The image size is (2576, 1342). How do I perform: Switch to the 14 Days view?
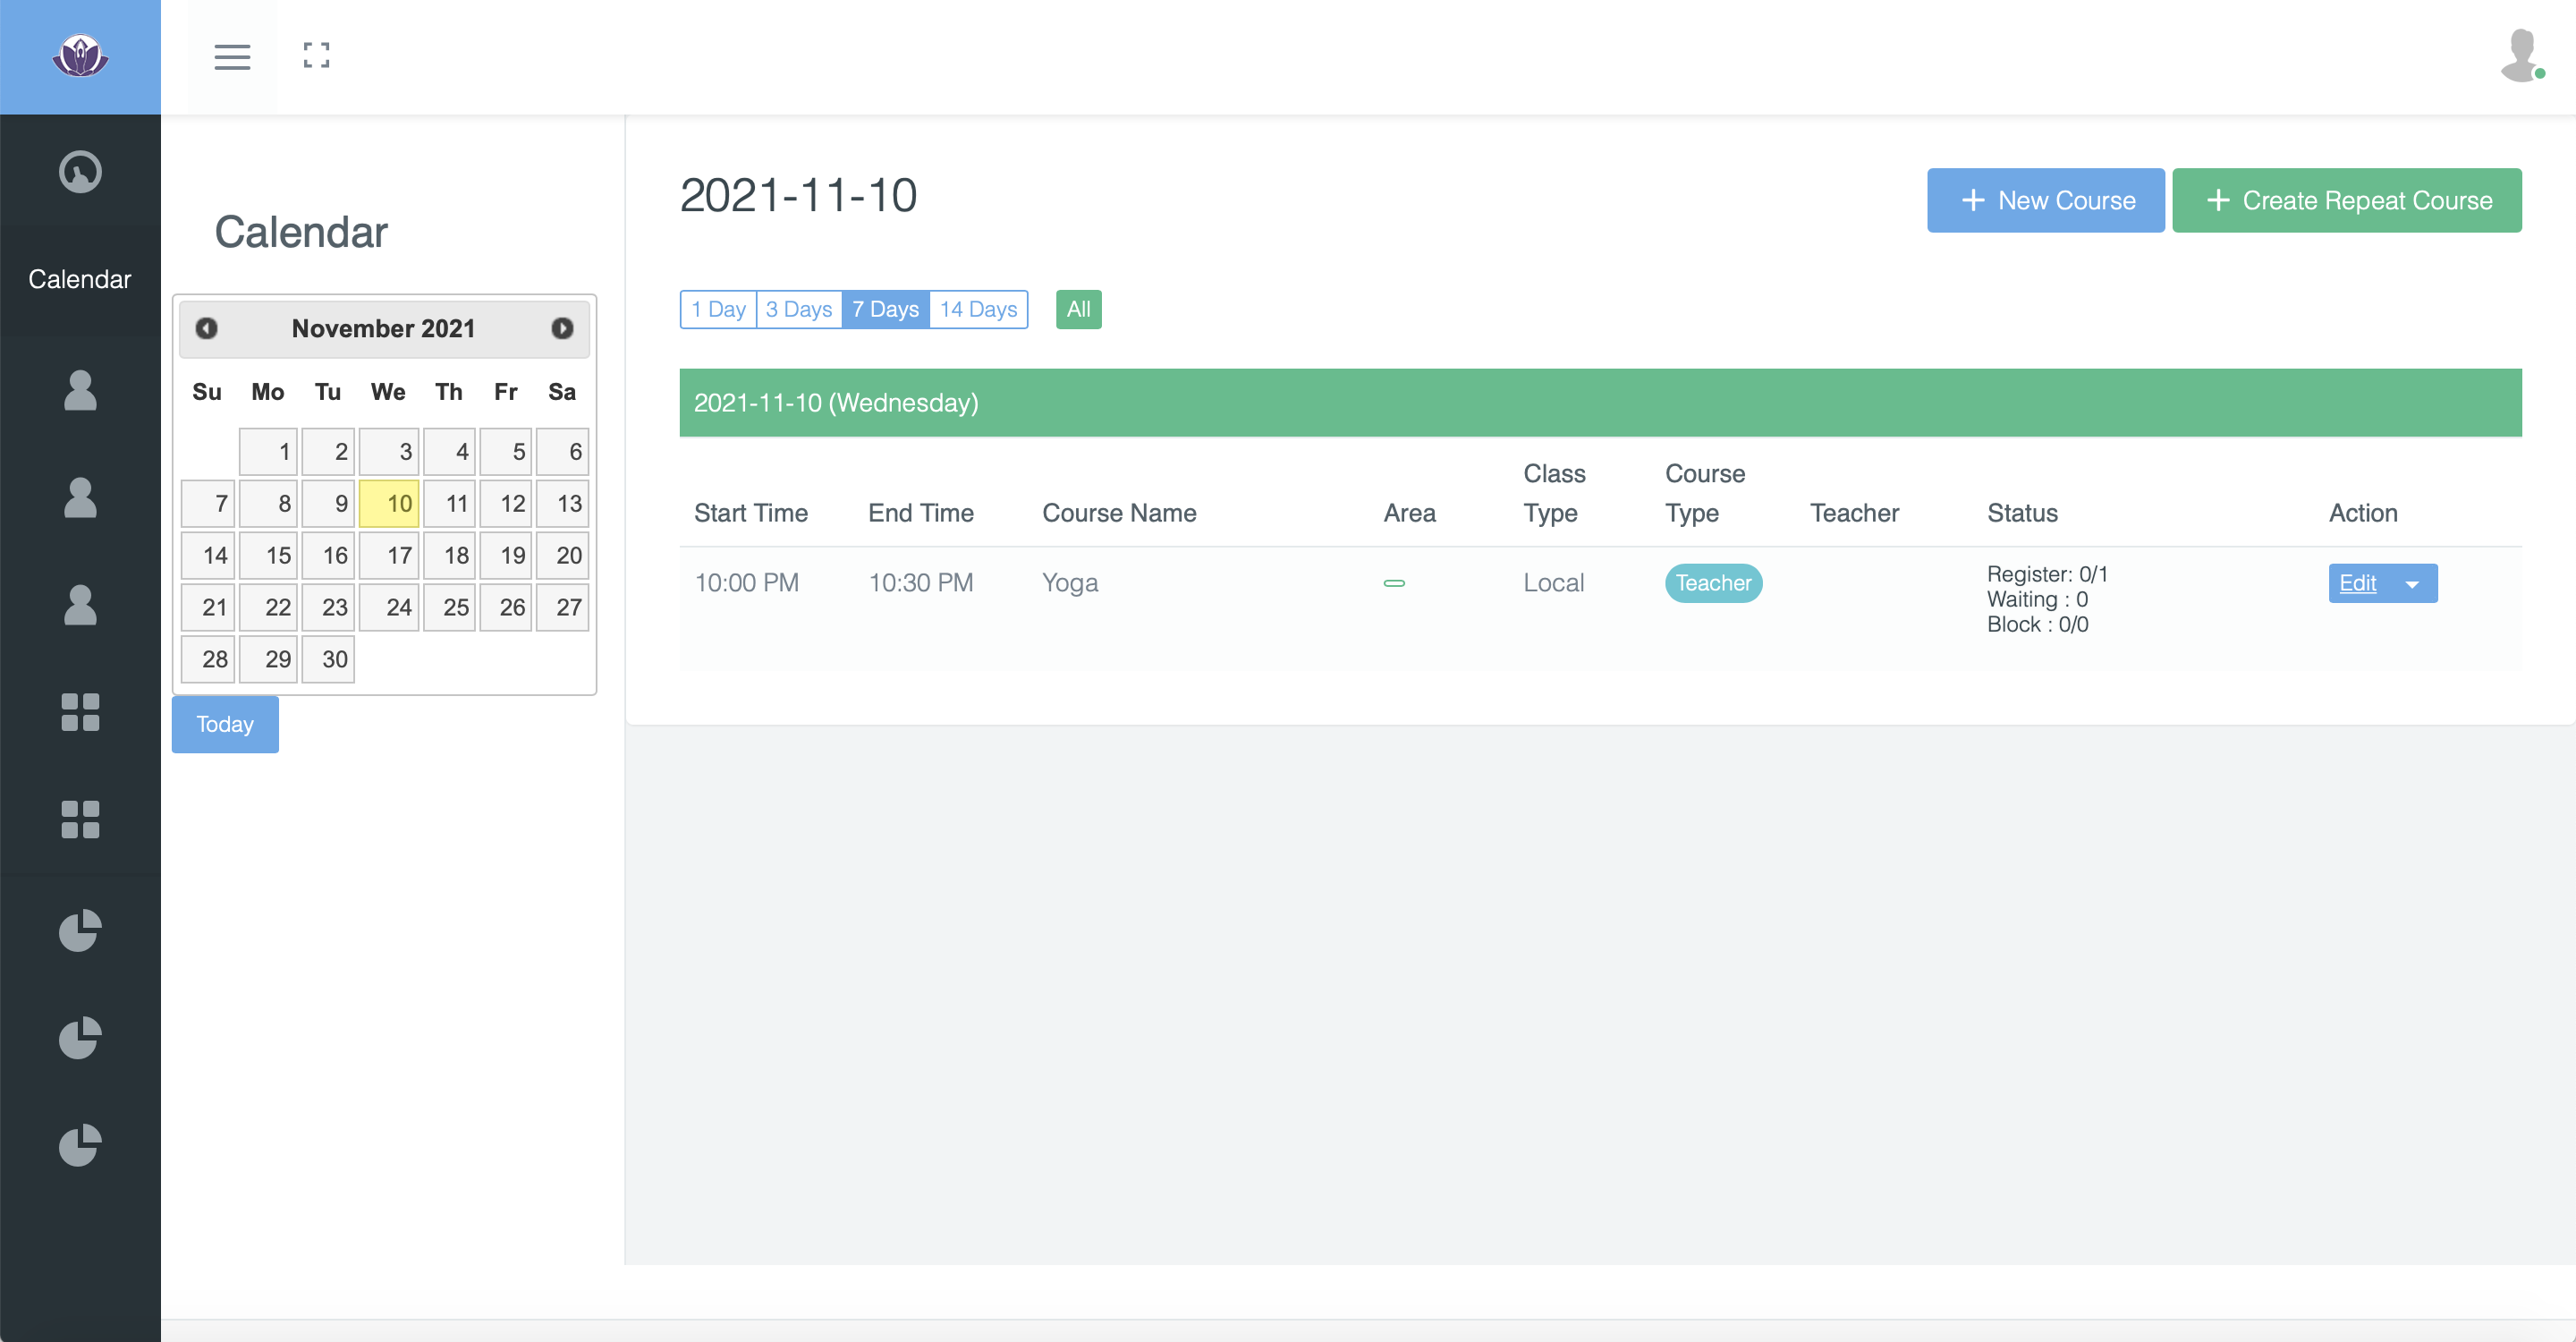click(x=978, y=309)
